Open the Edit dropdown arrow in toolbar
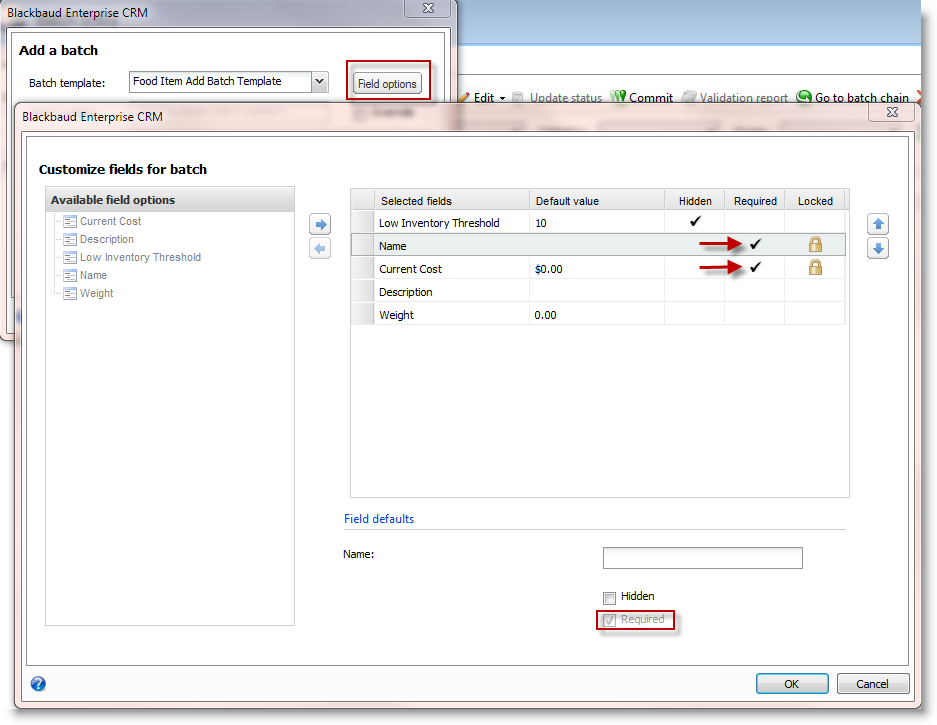Viewport: 937px width, 725px height. tap(503, 98)
